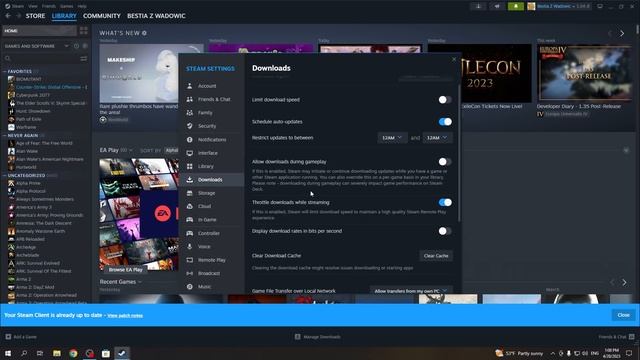Open Remote Play icon in settings
Screen dimensions: 640x360
point(189,260)
